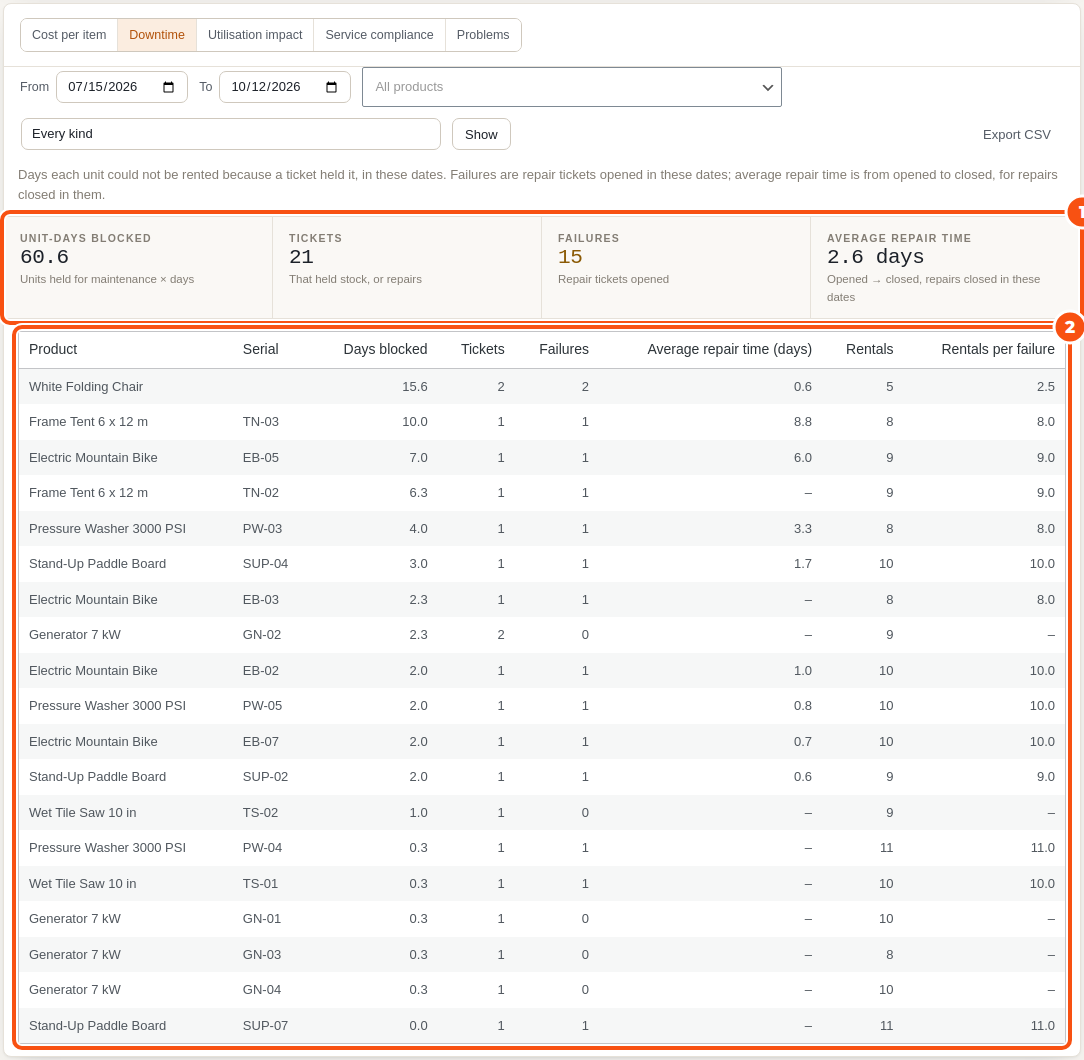The width and height of the screenshot is (1084, 1060).
Task: Select the Downtime tab
Action: pos(157,35)
